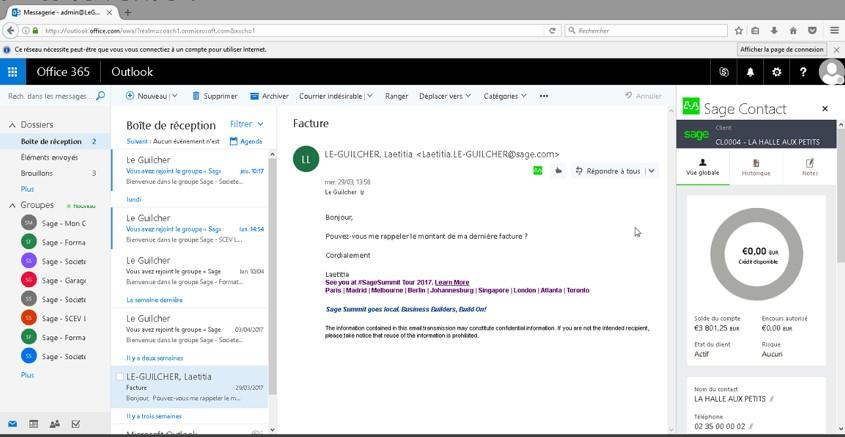This screenshot has height=437, width=845.
Task: Click the search magnifier in message search
Action: 100,96
